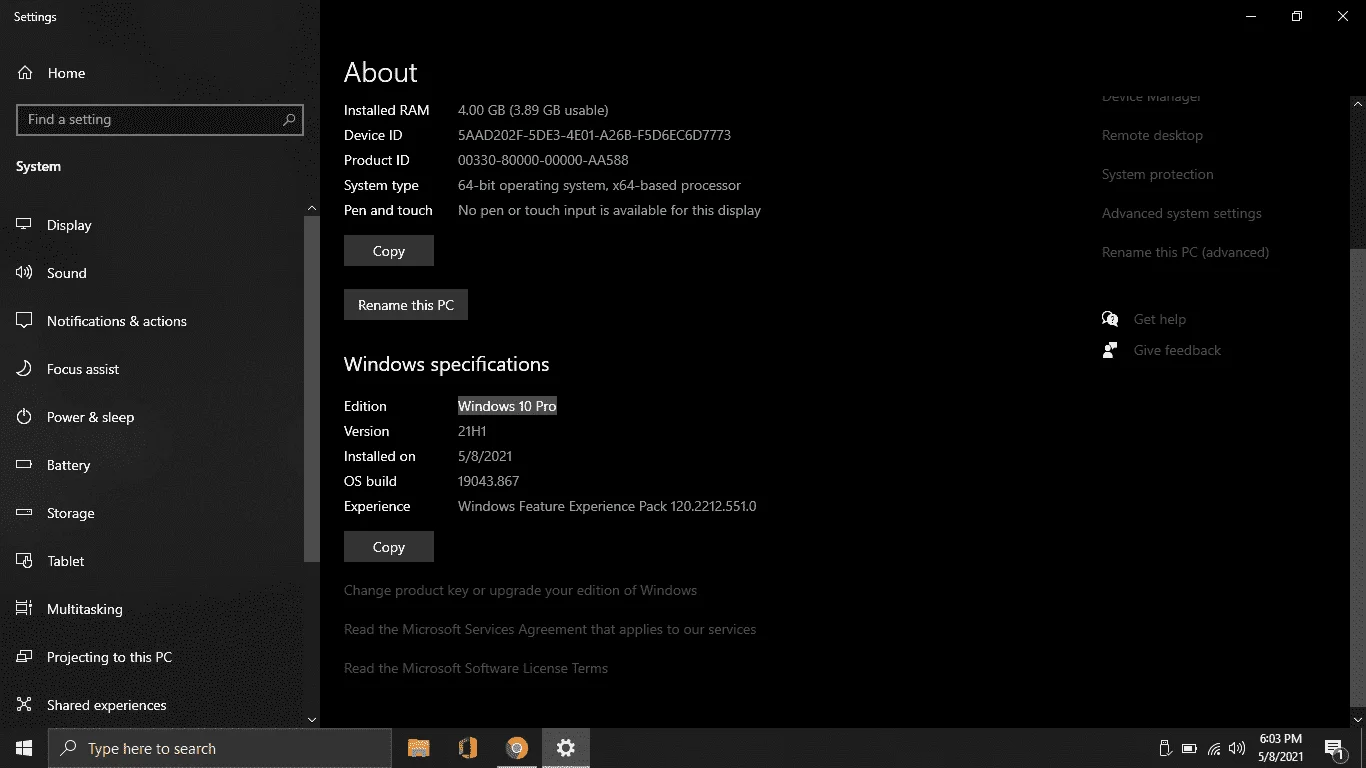Click Rename this PC (advanced) link
The width and height of the screenshot is (1366, 768).
coord(1185,252)
